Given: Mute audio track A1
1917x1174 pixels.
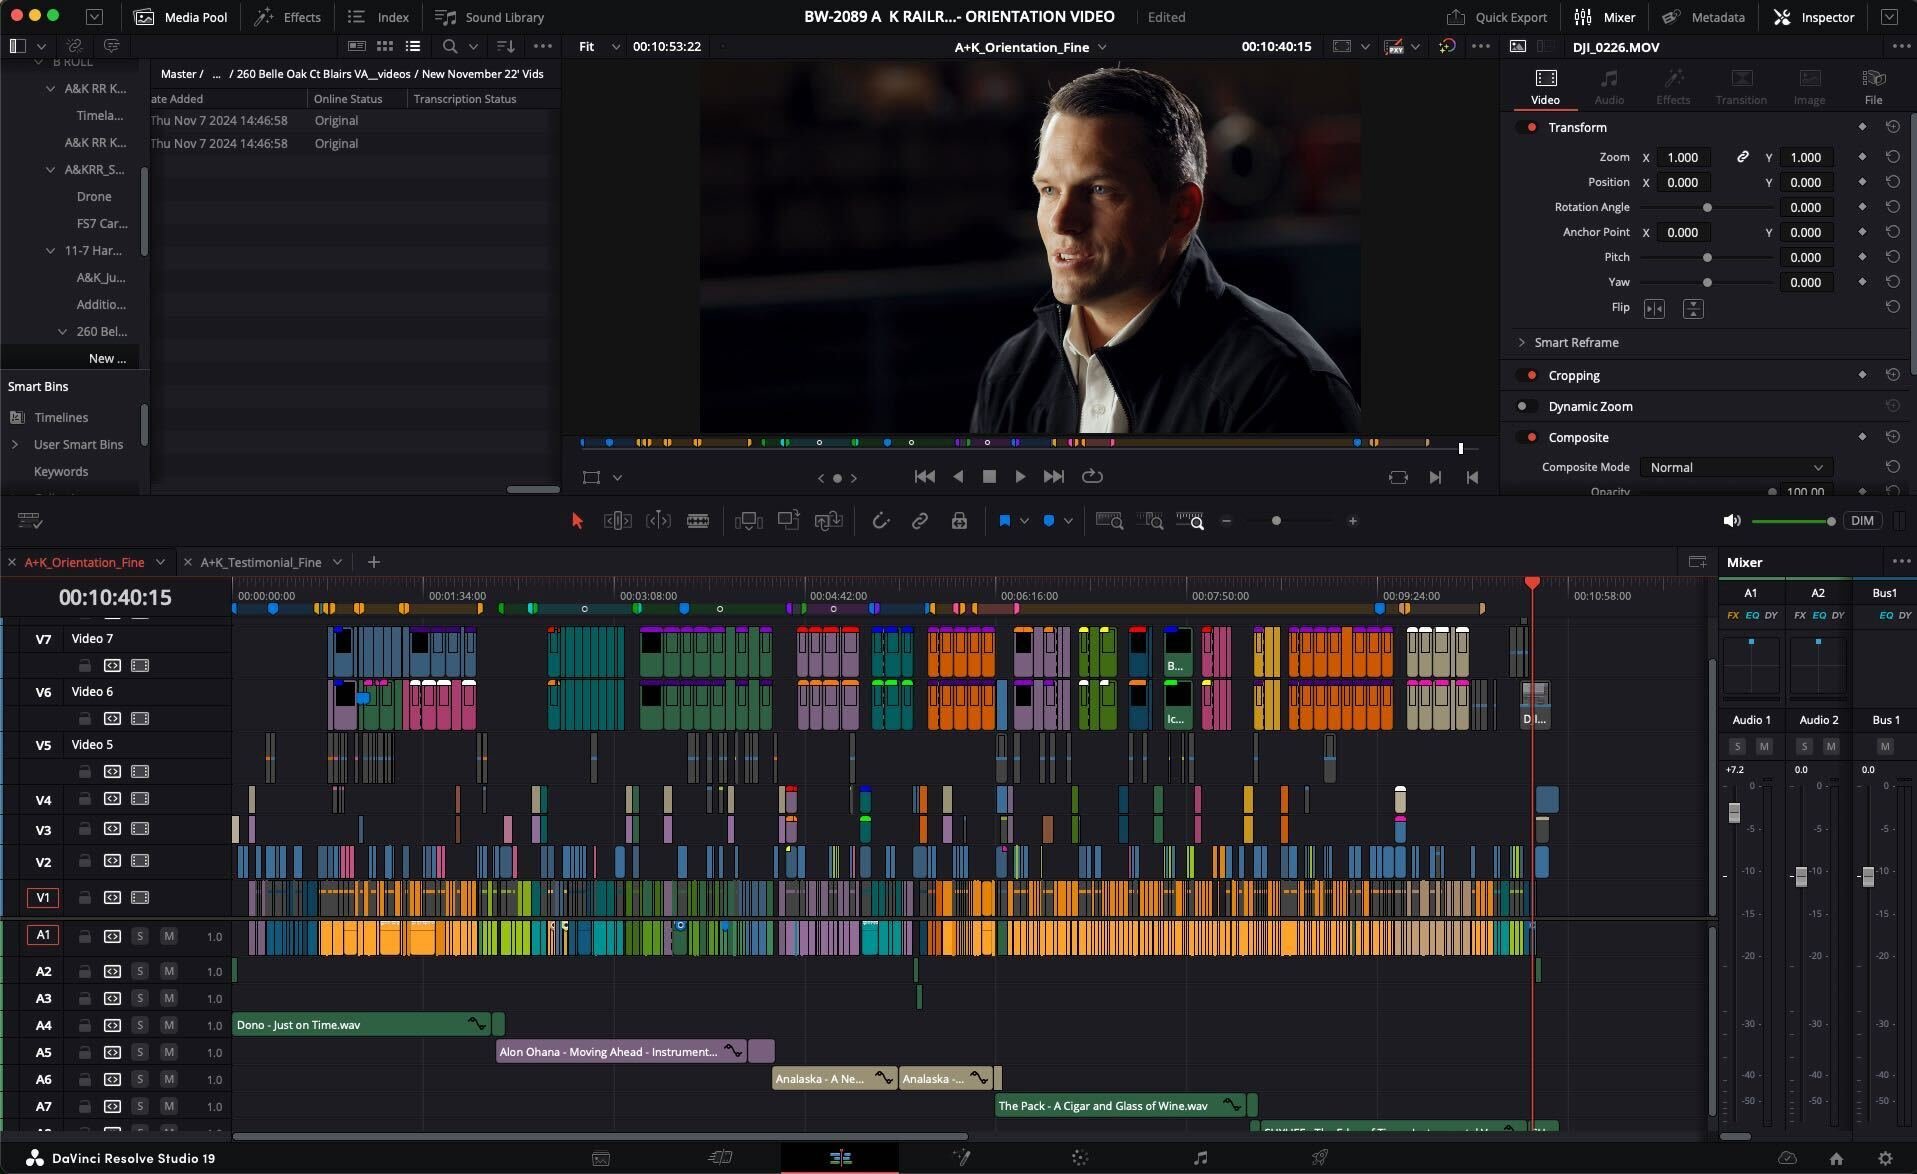Looking at the screenshot, I should [168, 936].
